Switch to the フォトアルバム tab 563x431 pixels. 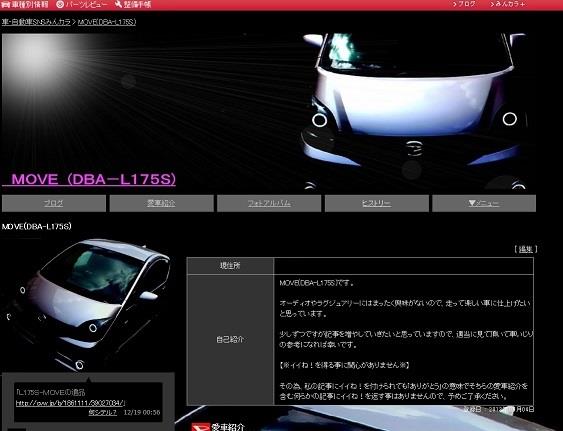click(269, 203)
